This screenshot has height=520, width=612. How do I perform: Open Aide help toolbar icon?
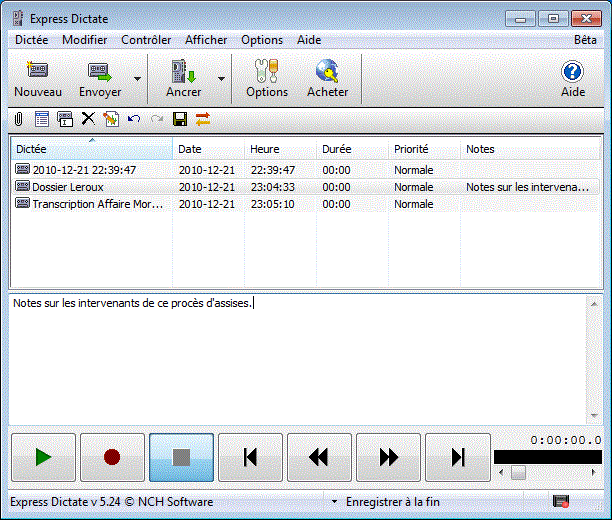coord(573,79)
